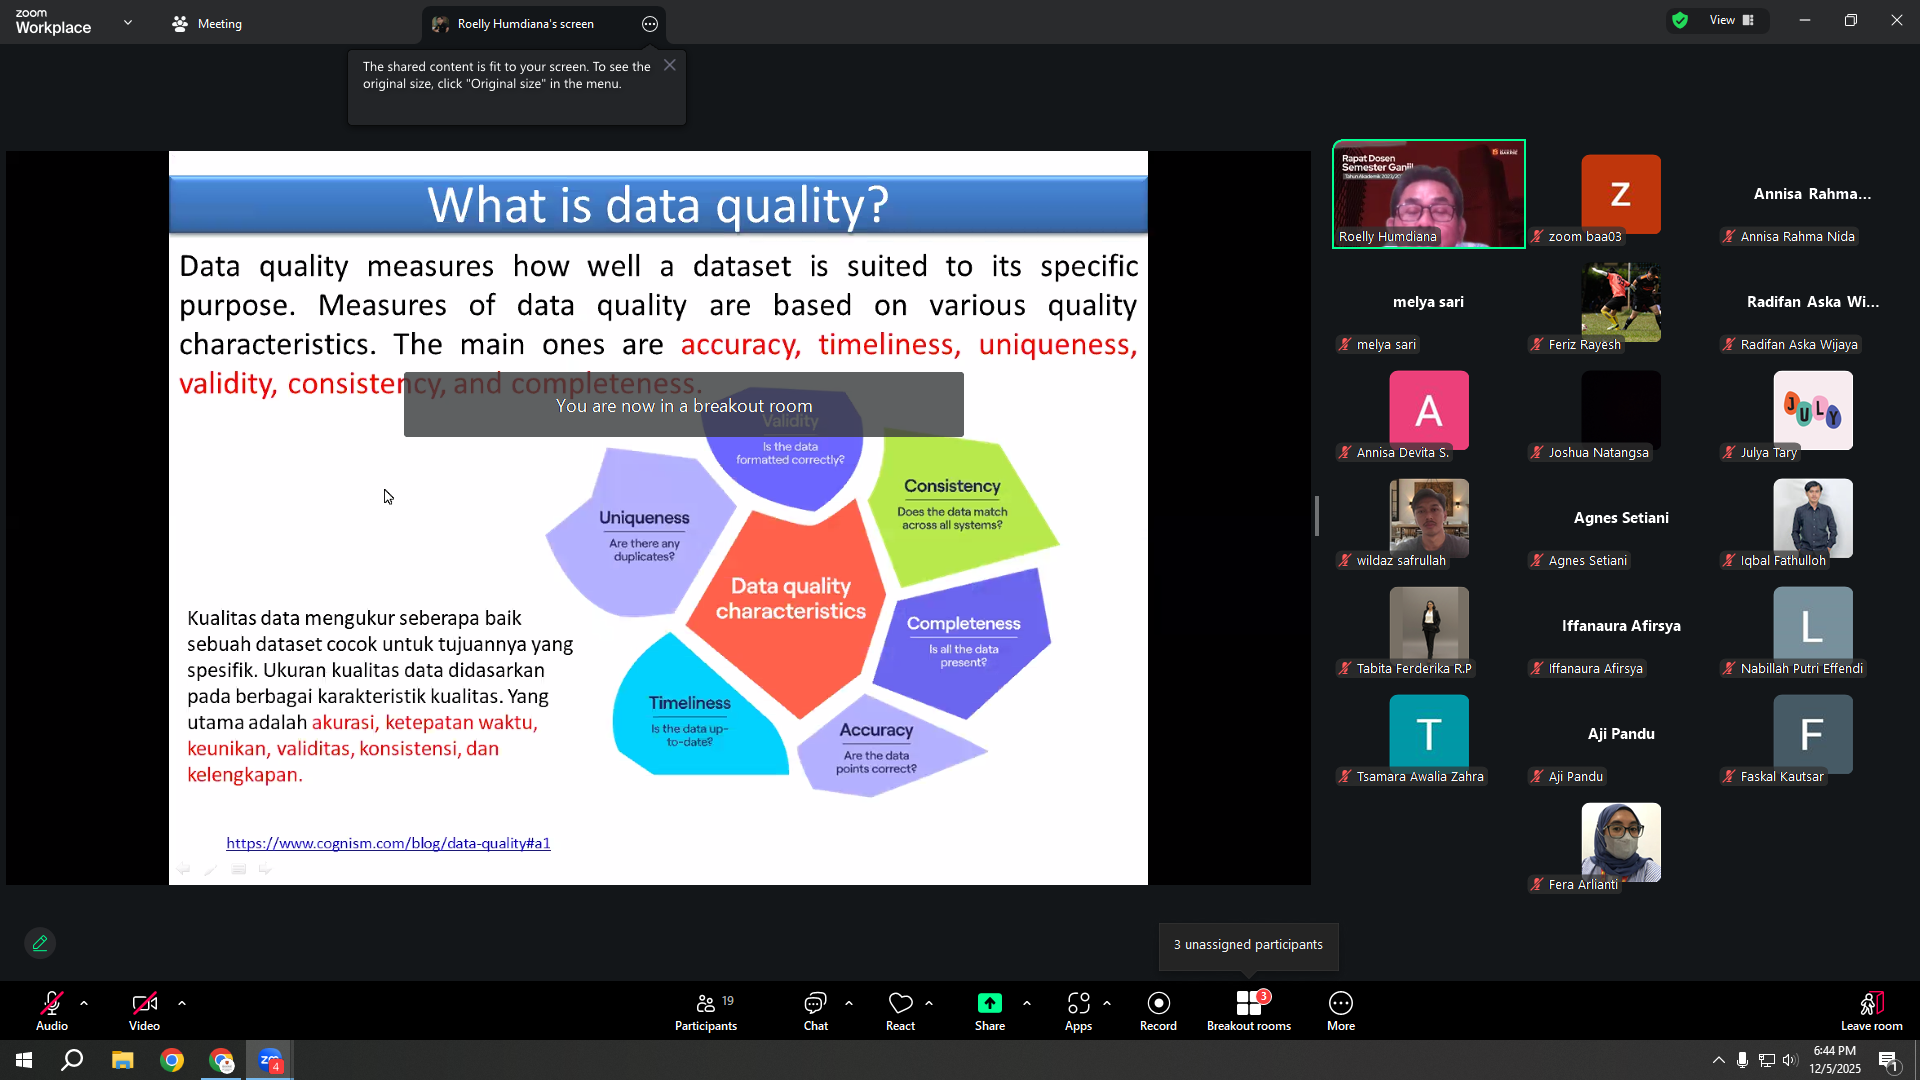1920x1080 pixels.
Task: Open the Windows Start menu
Action: 24,1060
